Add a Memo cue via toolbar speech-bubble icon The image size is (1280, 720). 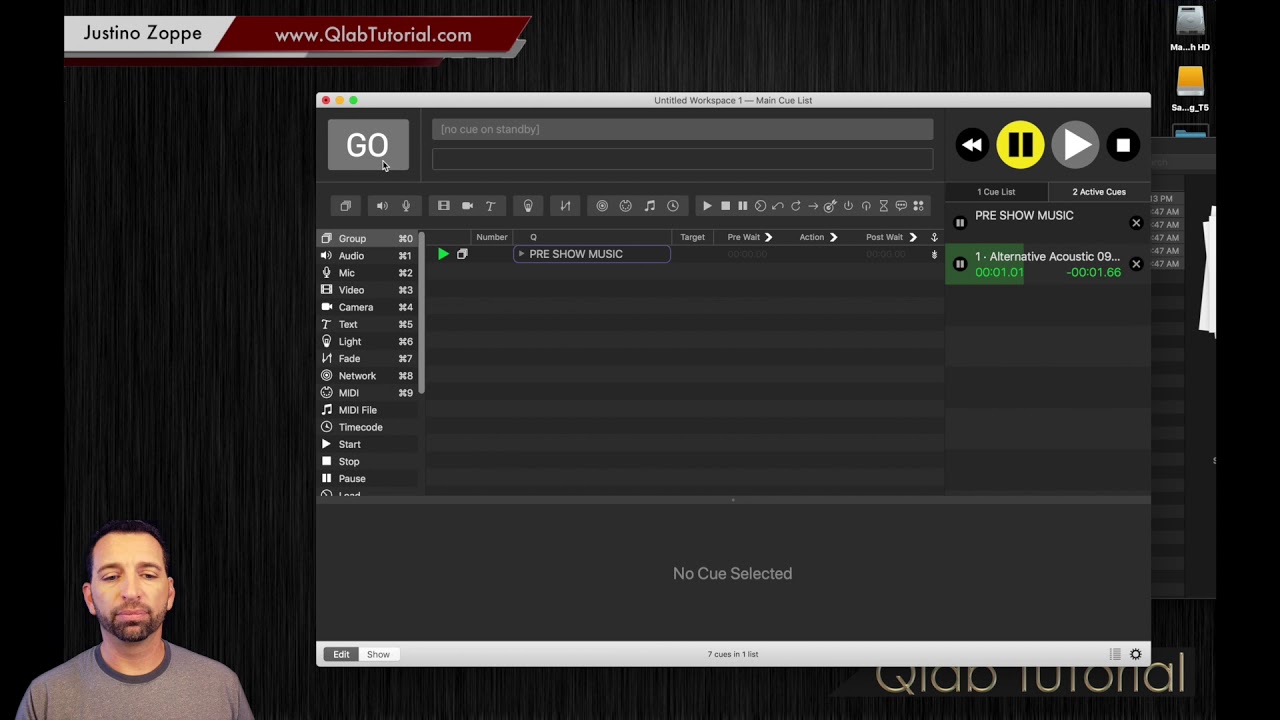click(901, 206)
